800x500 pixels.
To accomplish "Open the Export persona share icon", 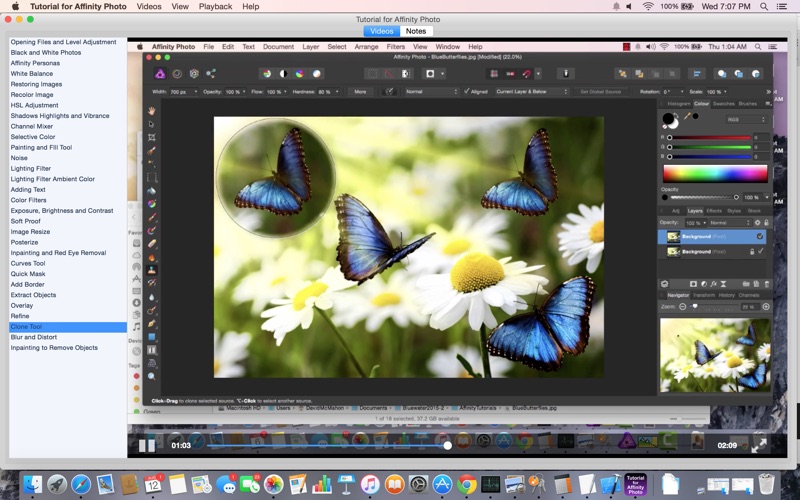I will point(211,74).
